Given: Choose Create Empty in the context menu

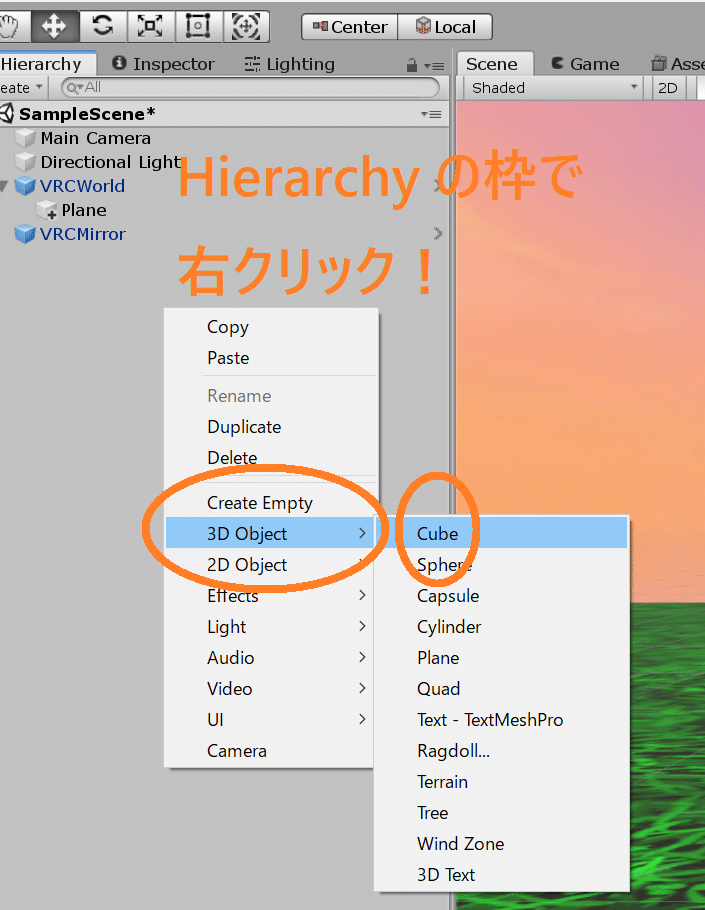Looking at the screenshot, I should pyautogui.click(x=272, y=503).
